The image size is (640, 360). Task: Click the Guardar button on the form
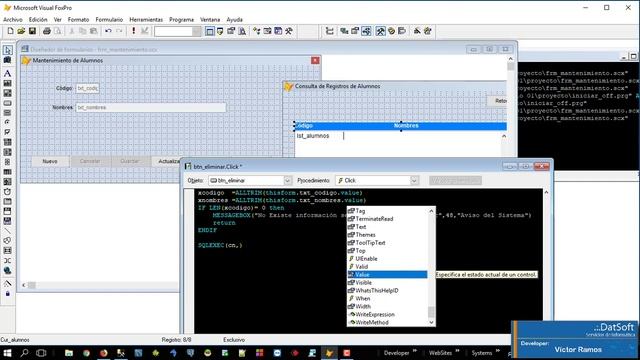click(x=130, y=161)
